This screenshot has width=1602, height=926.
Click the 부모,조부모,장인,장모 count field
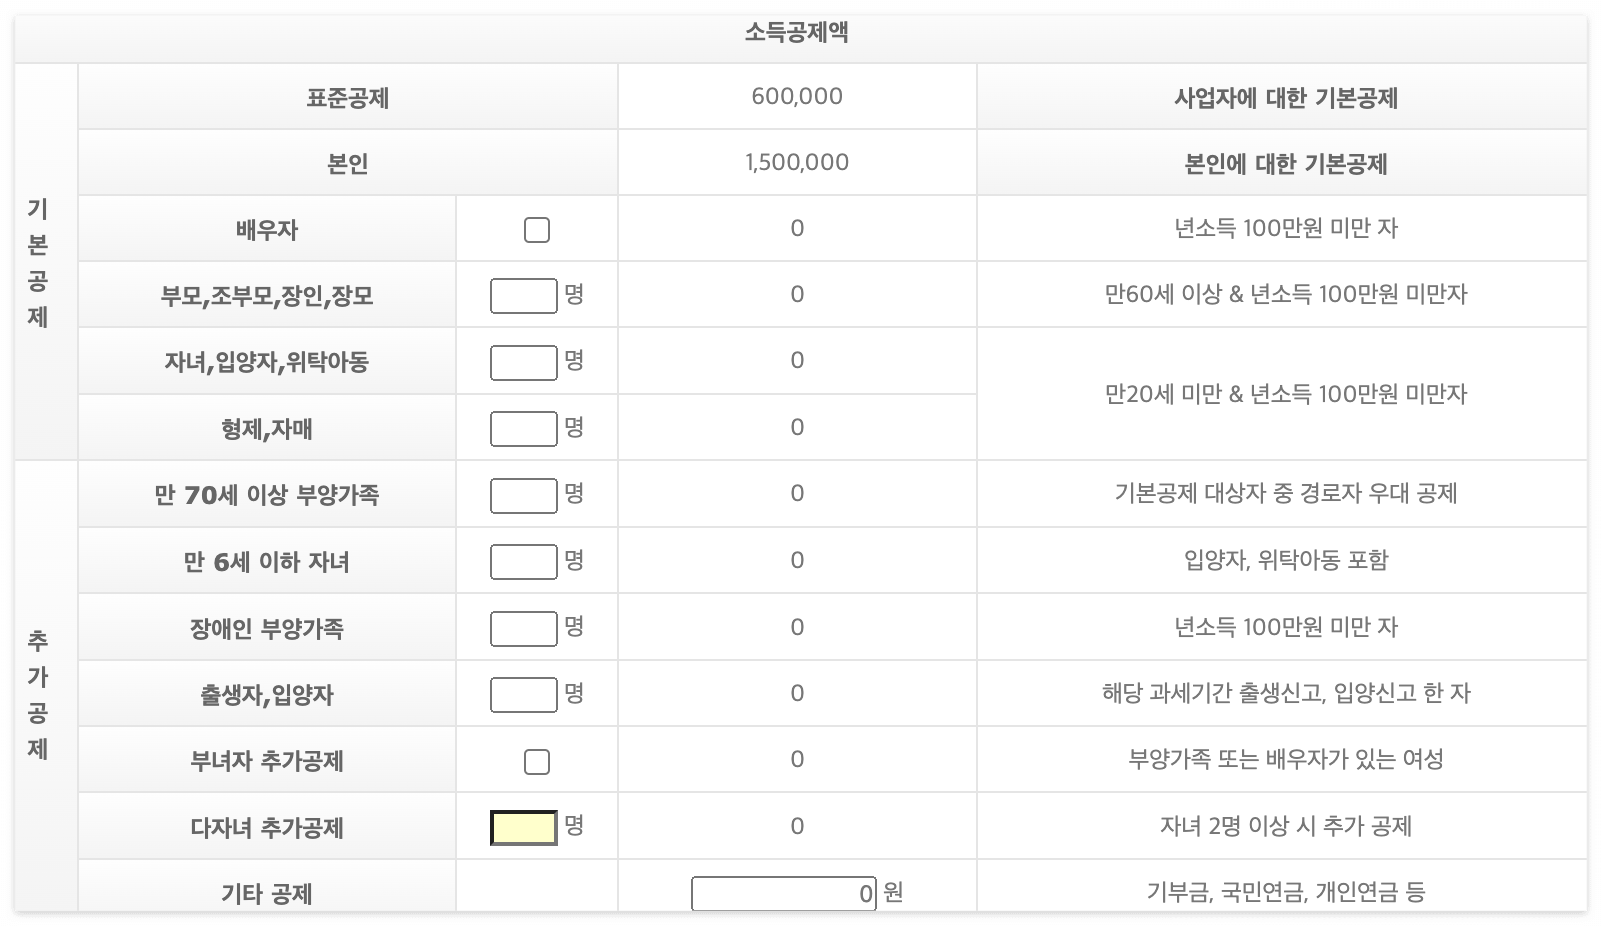pos(521,295)
